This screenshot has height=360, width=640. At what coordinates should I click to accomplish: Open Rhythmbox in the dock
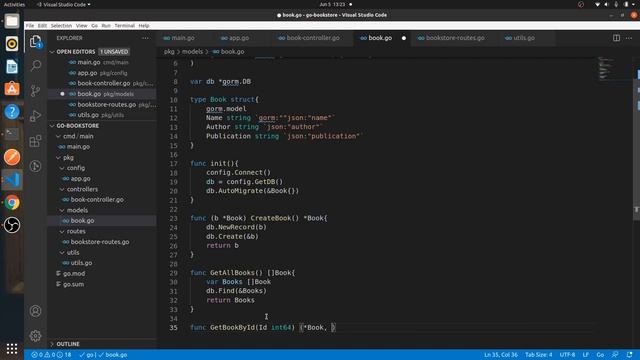pos(12,43)
